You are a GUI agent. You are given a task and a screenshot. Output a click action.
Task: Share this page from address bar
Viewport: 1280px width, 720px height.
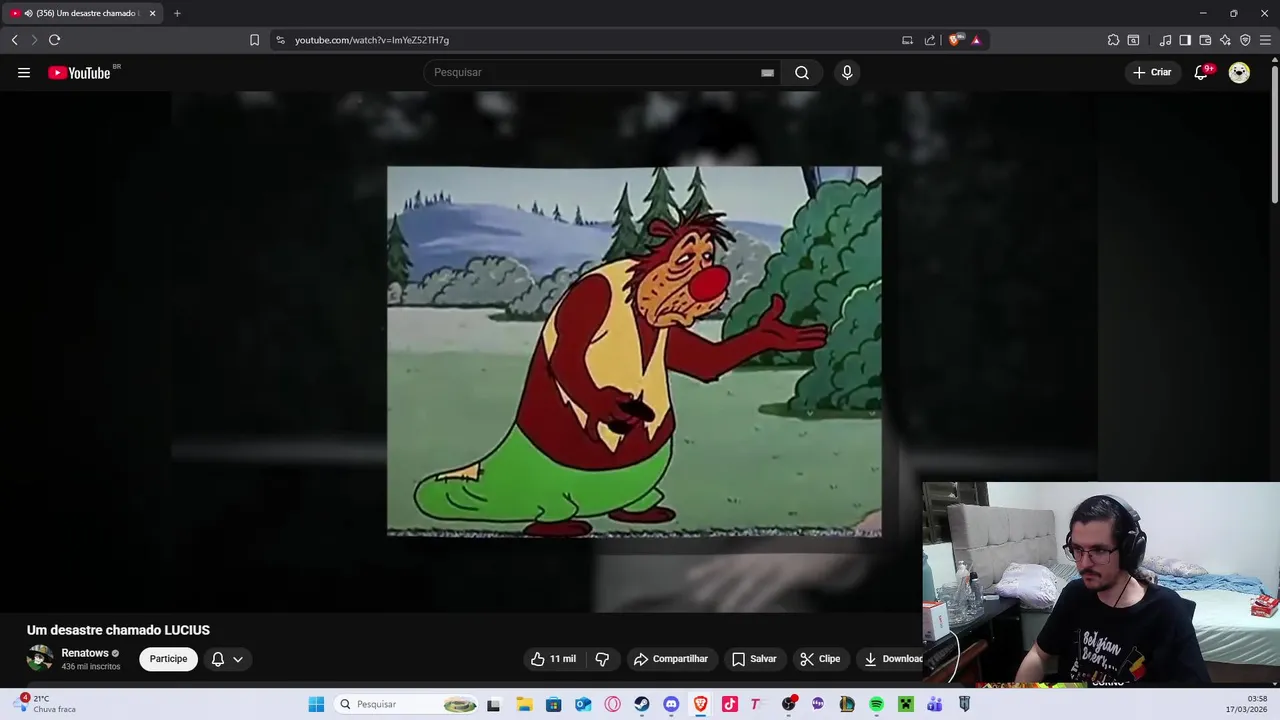tap(930, 40)
